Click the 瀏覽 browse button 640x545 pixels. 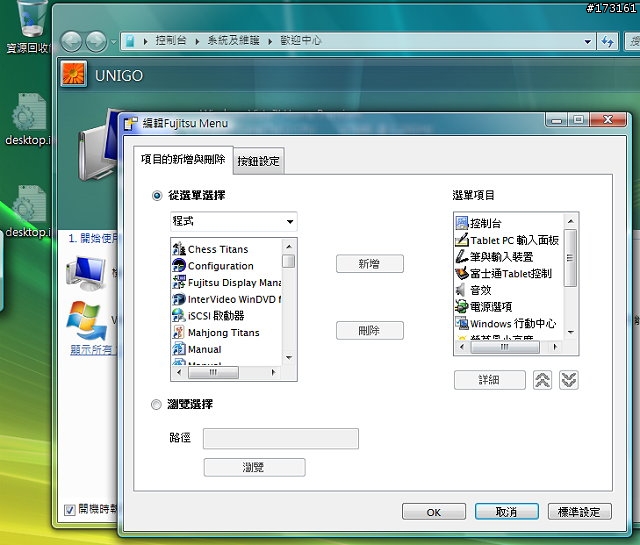(254, 467)
